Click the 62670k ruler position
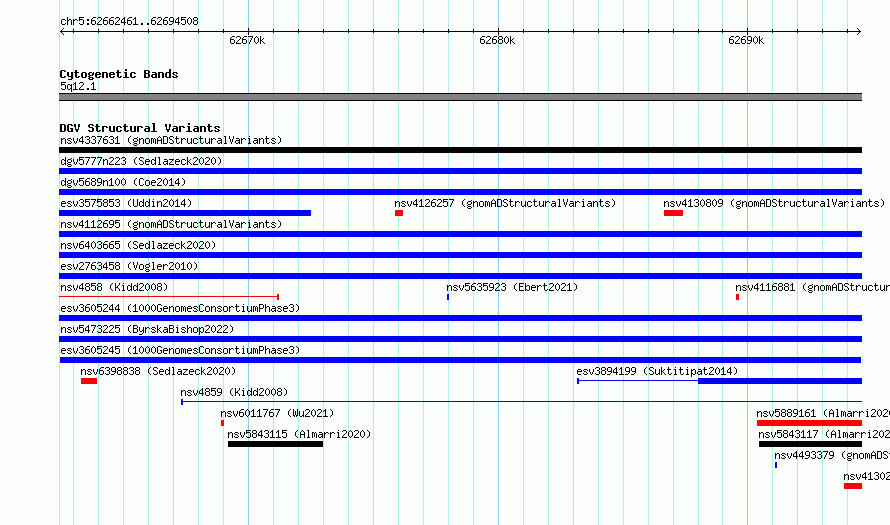 click(x=247, y=40)
